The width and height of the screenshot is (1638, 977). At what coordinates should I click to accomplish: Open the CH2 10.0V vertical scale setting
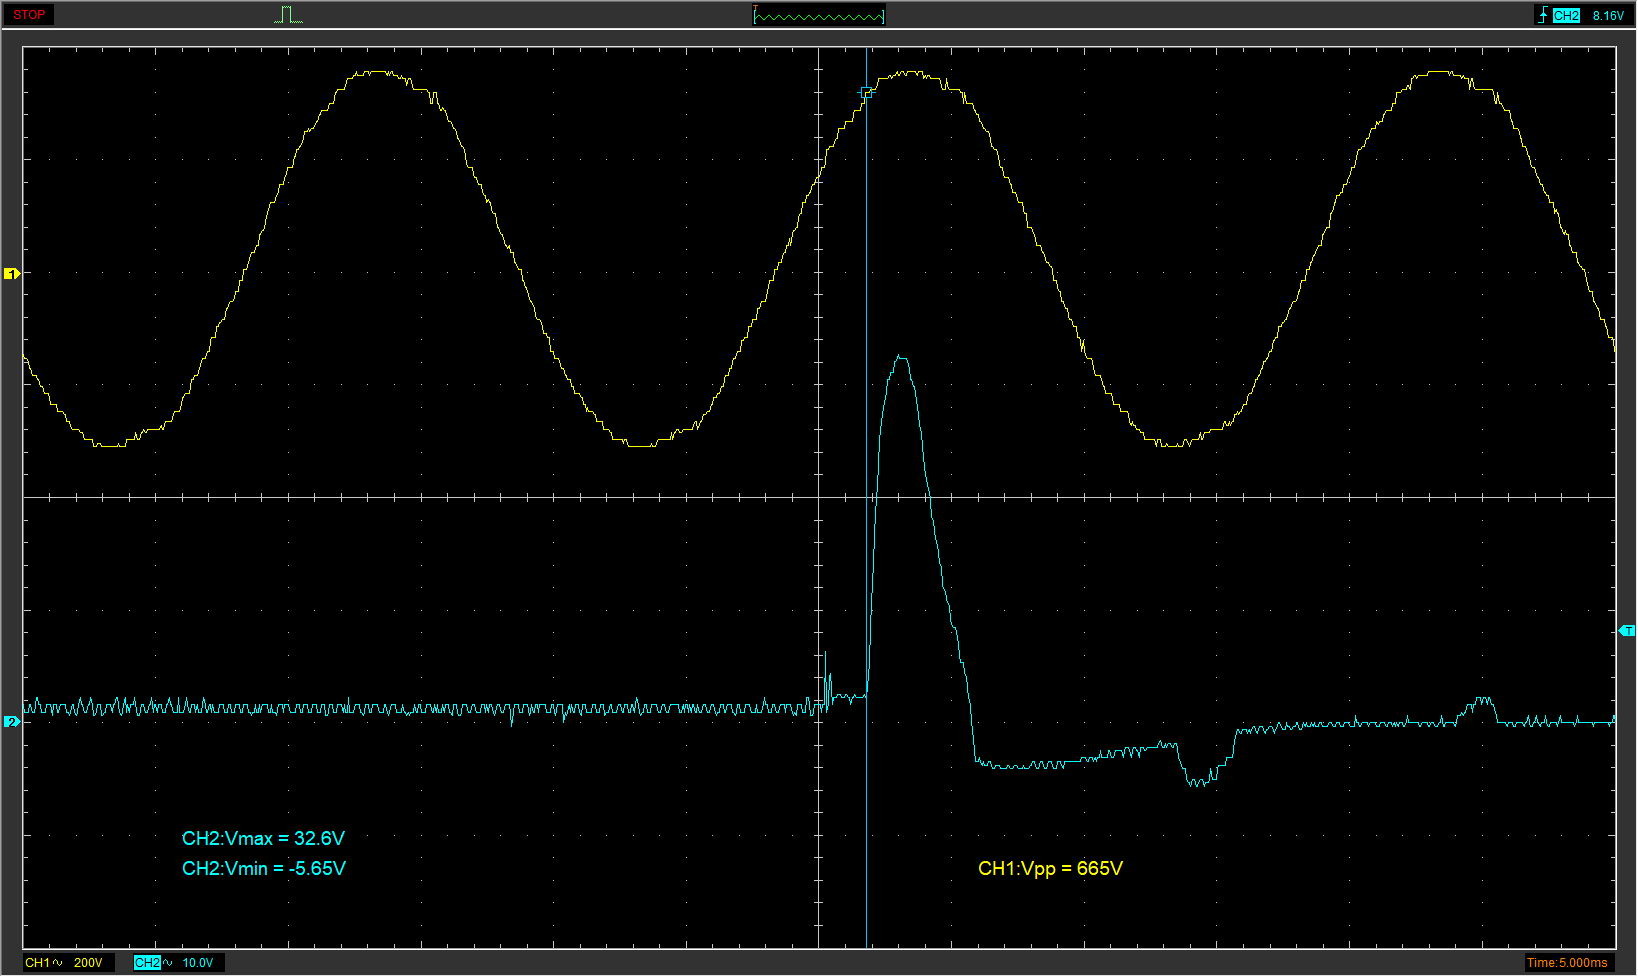(197, 963)
